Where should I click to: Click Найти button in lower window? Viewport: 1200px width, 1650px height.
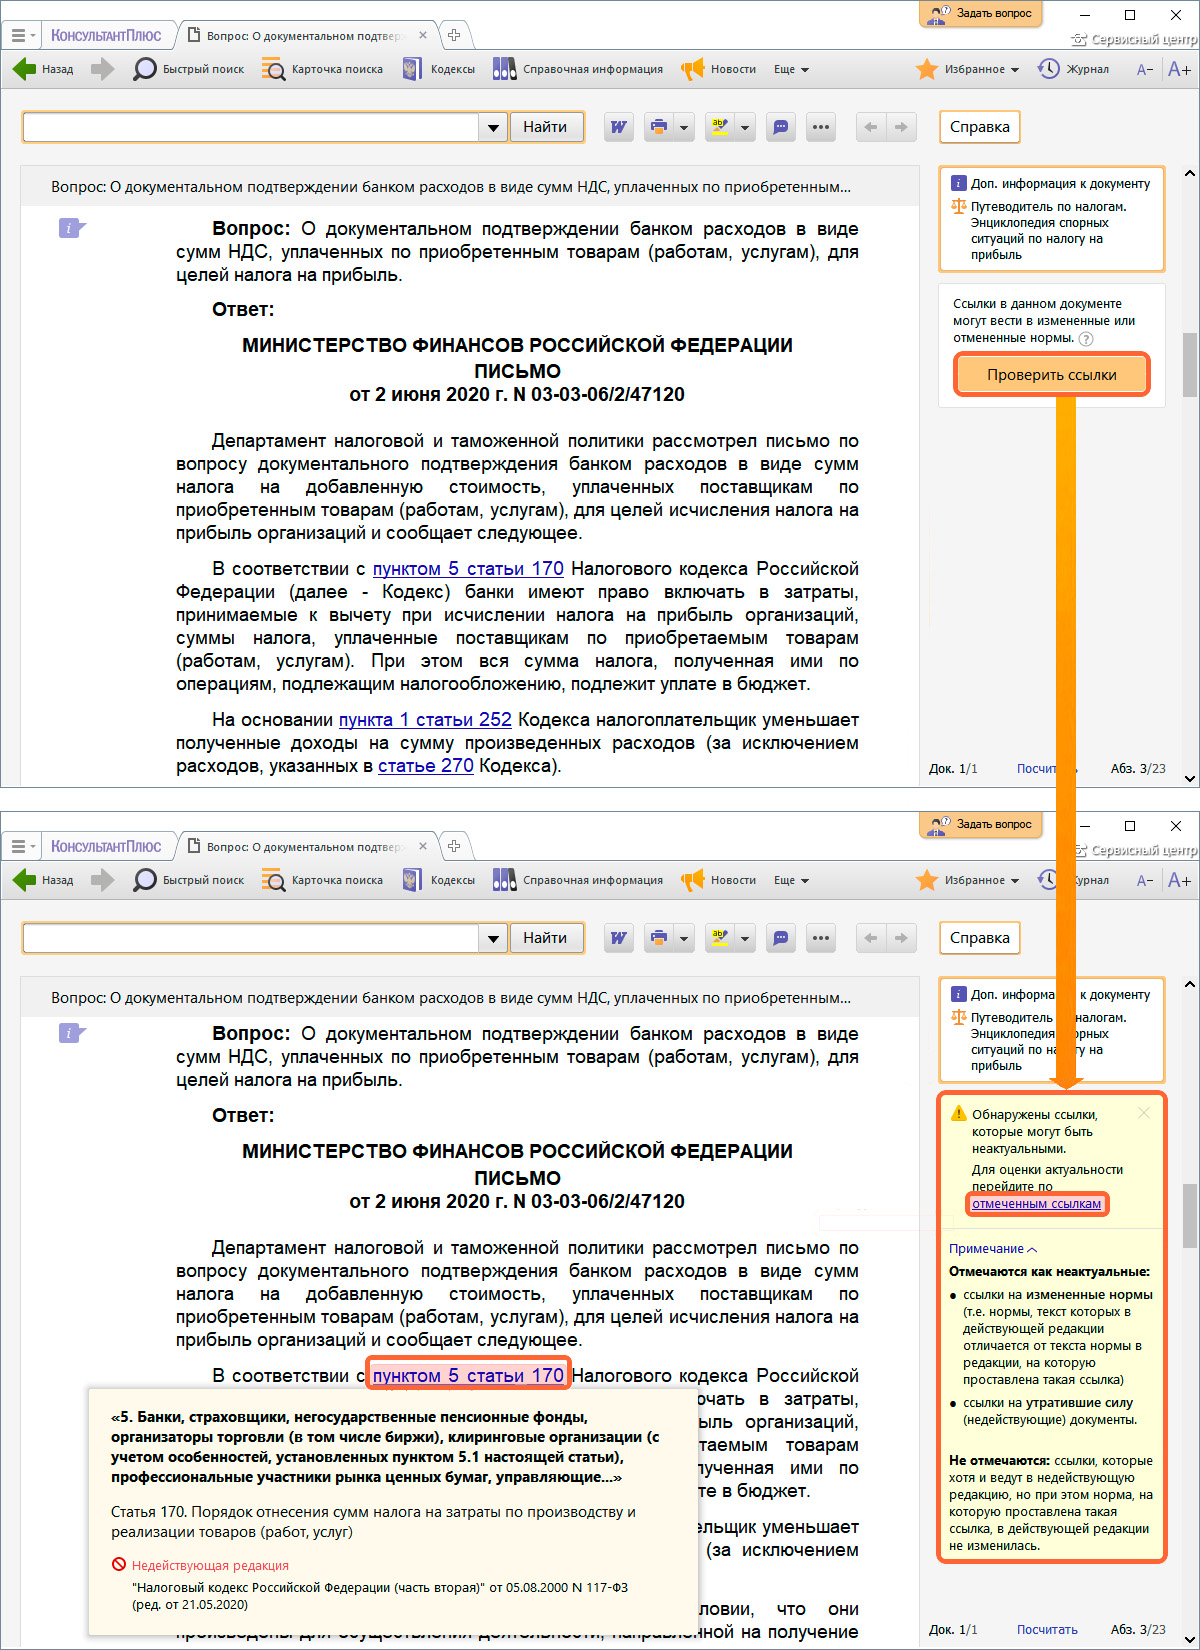tap(545, 938)
